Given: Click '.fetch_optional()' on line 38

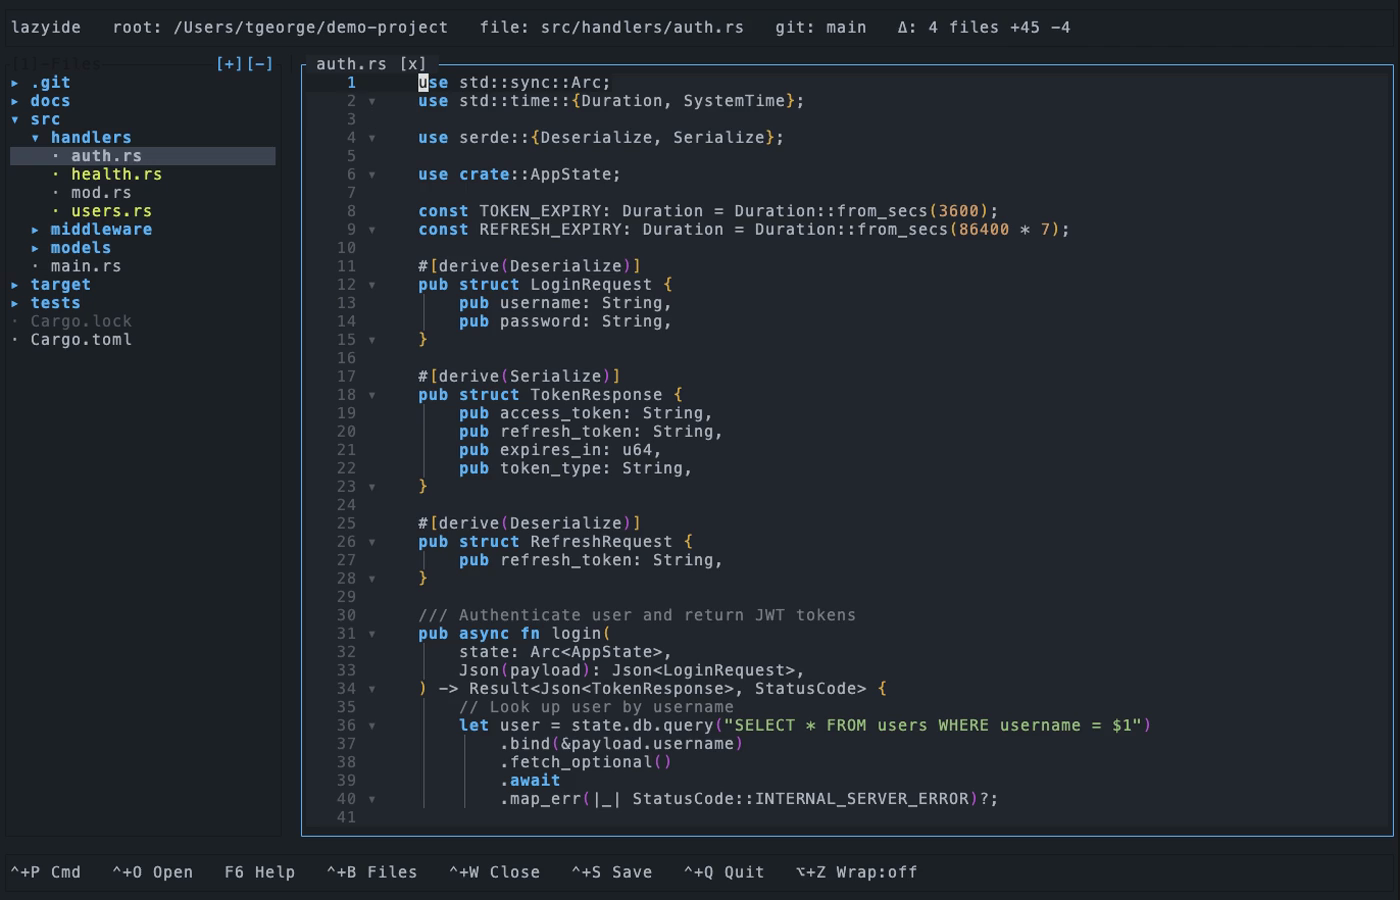Looking at the screenshot, I should [586, 762].
